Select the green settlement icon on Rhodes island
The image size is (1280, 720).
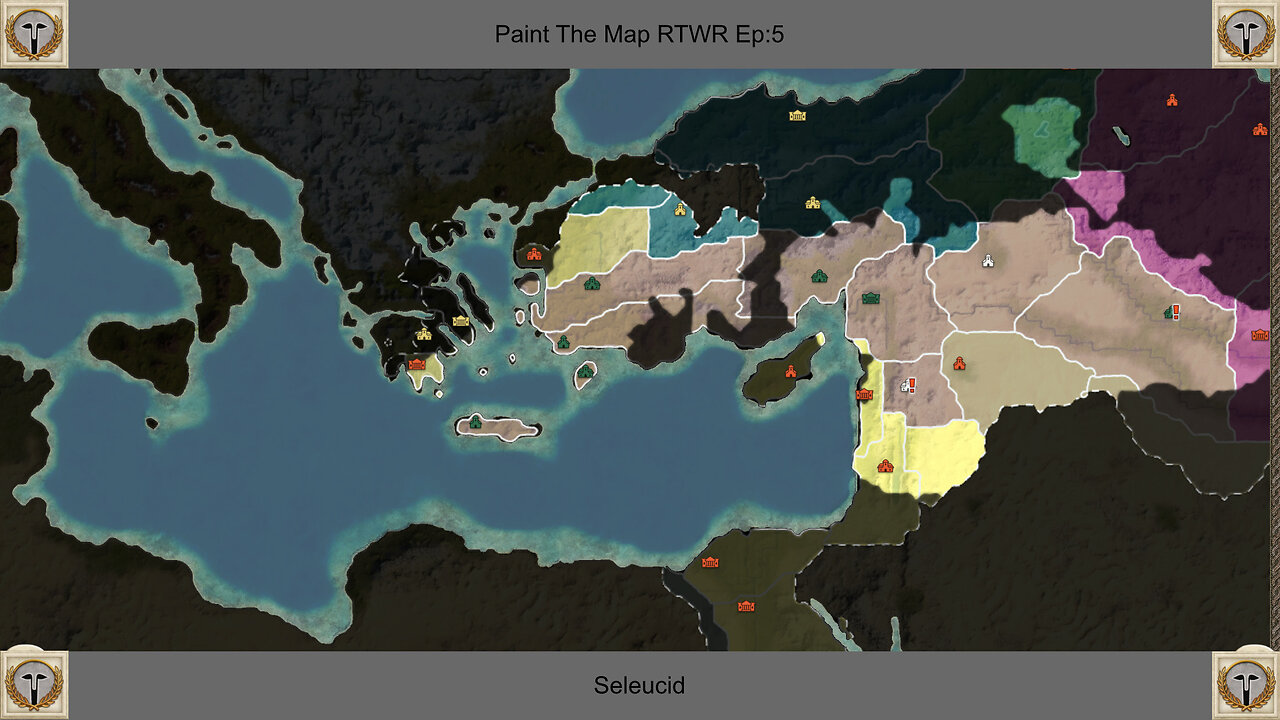click(x=585, y=372)
